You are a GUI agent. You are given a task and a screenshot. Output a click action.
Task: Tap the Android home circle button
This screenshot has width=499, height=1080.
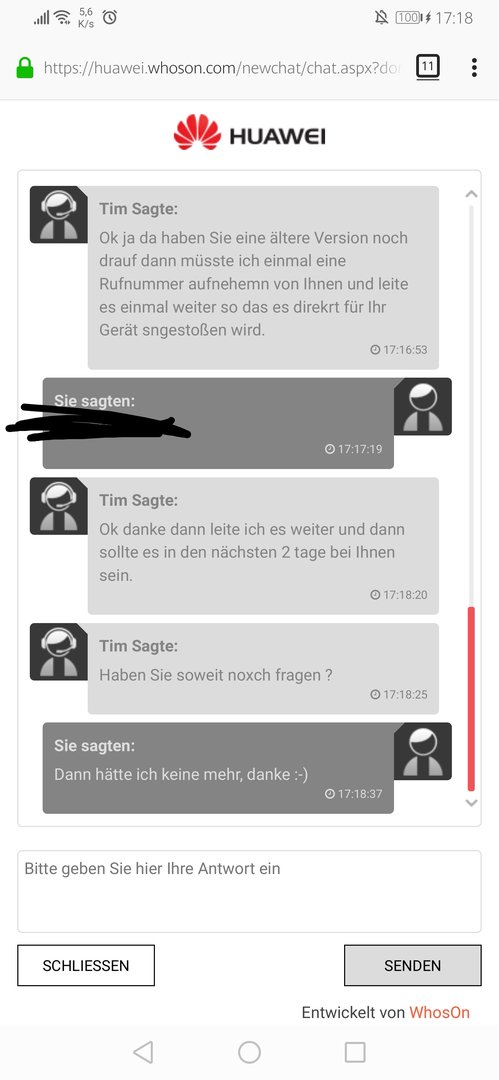tap(250, 1052)
